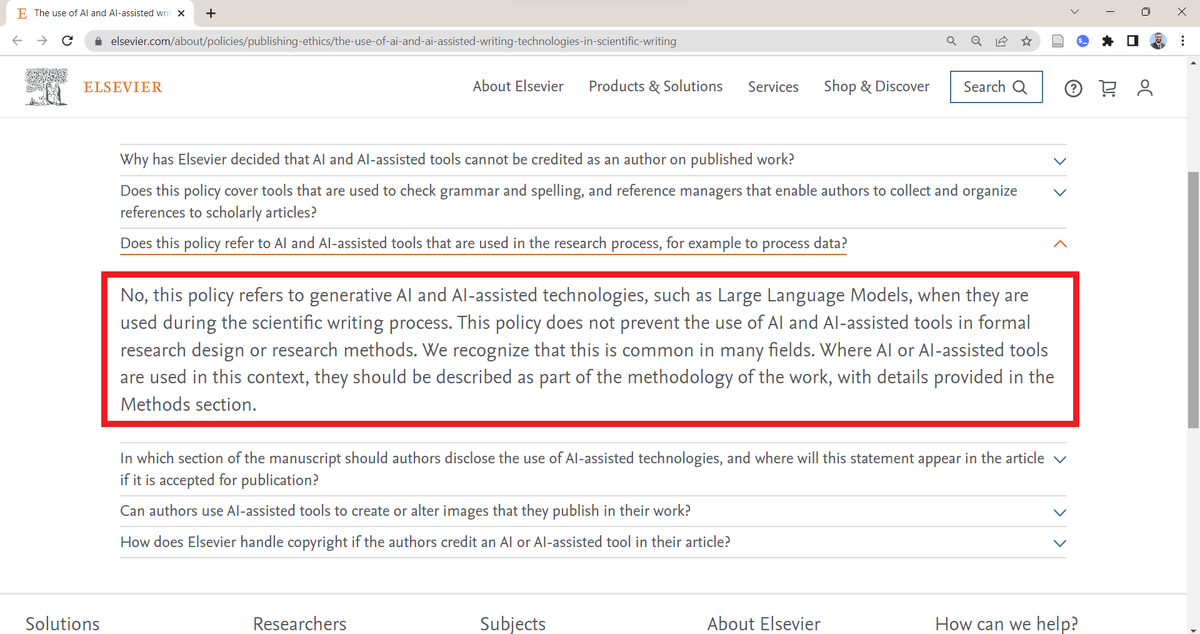Toggle the browser side panel icon
Viewport: 1200px width, 634px height.
coord(1132,41)
